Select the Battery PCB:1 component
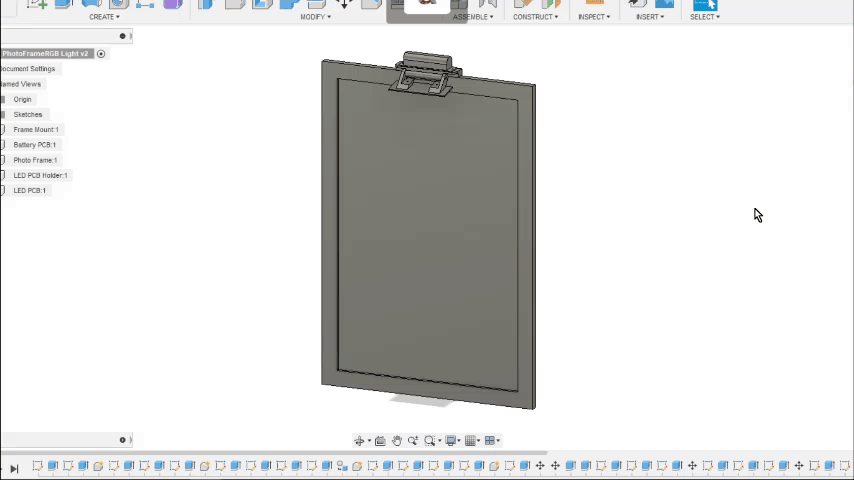854x480 pixels. pyautogui.click(x=35, y=145)
